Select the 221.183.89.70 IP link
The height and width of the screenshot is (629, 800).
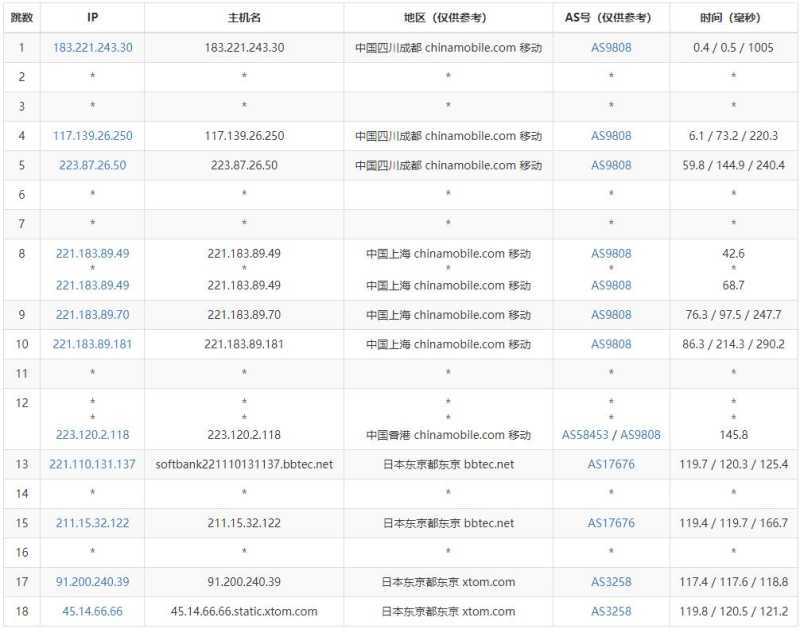[91, 314]
